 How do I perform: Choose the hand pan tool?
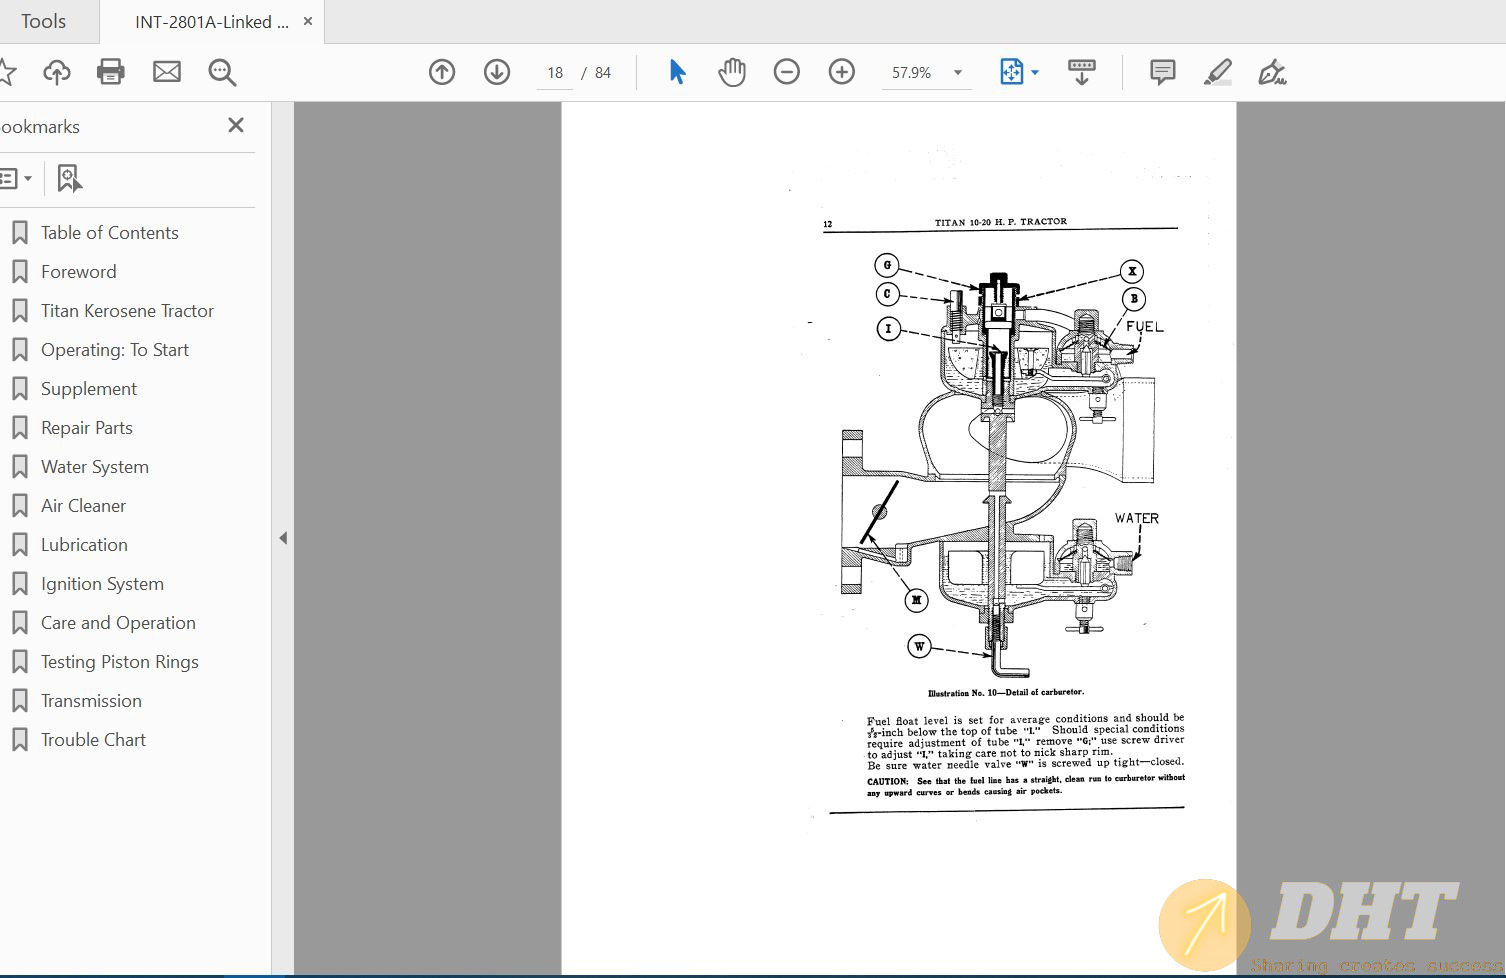732,72
